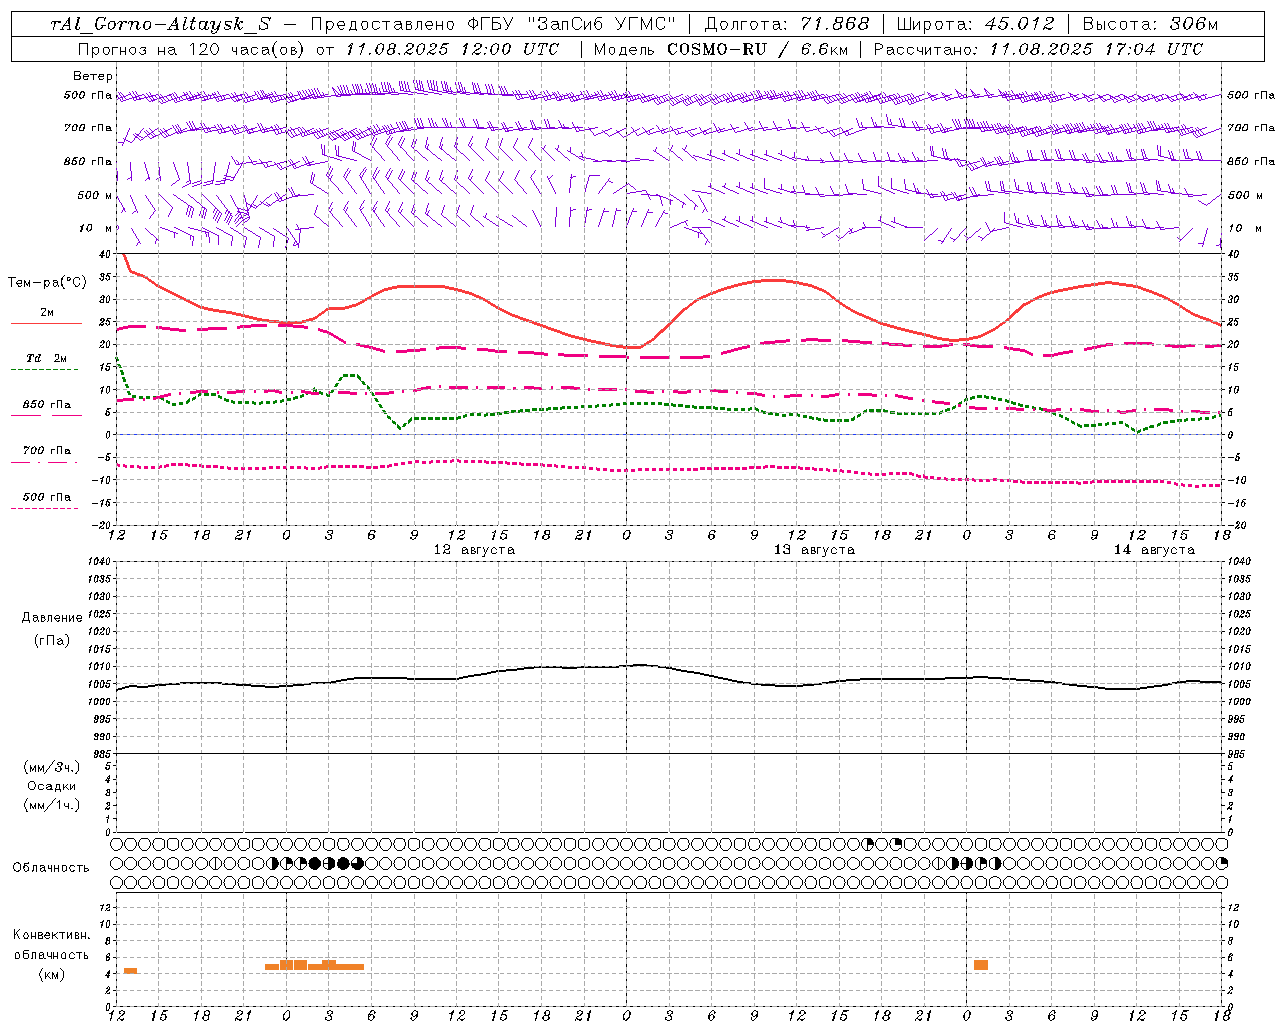Click the "Ветер" wind panel label
Image resolution: width=1280 pixels, height=1024 pixels.
(93, 76)
